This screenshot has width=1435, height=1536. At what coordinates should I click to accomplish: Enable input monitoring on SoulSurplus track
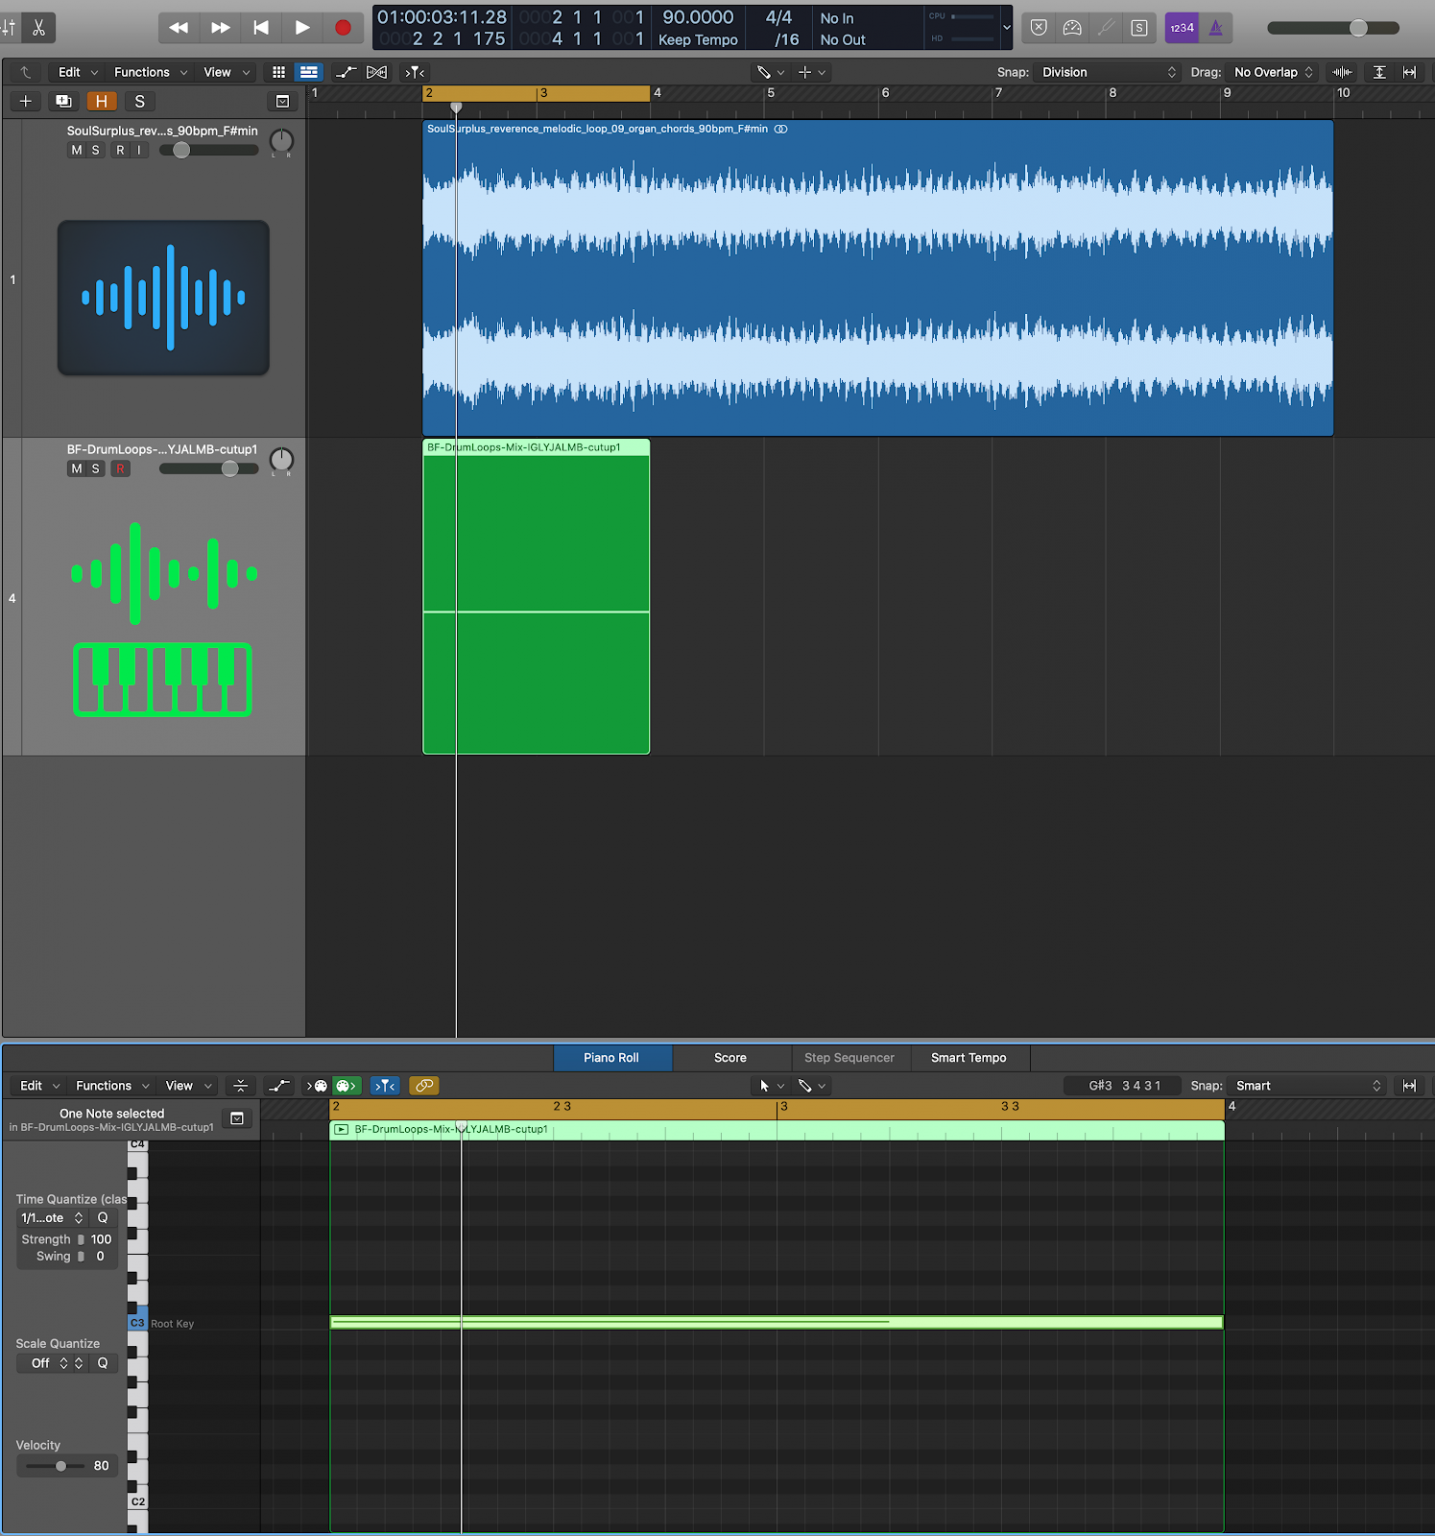(x=139, y=150)
